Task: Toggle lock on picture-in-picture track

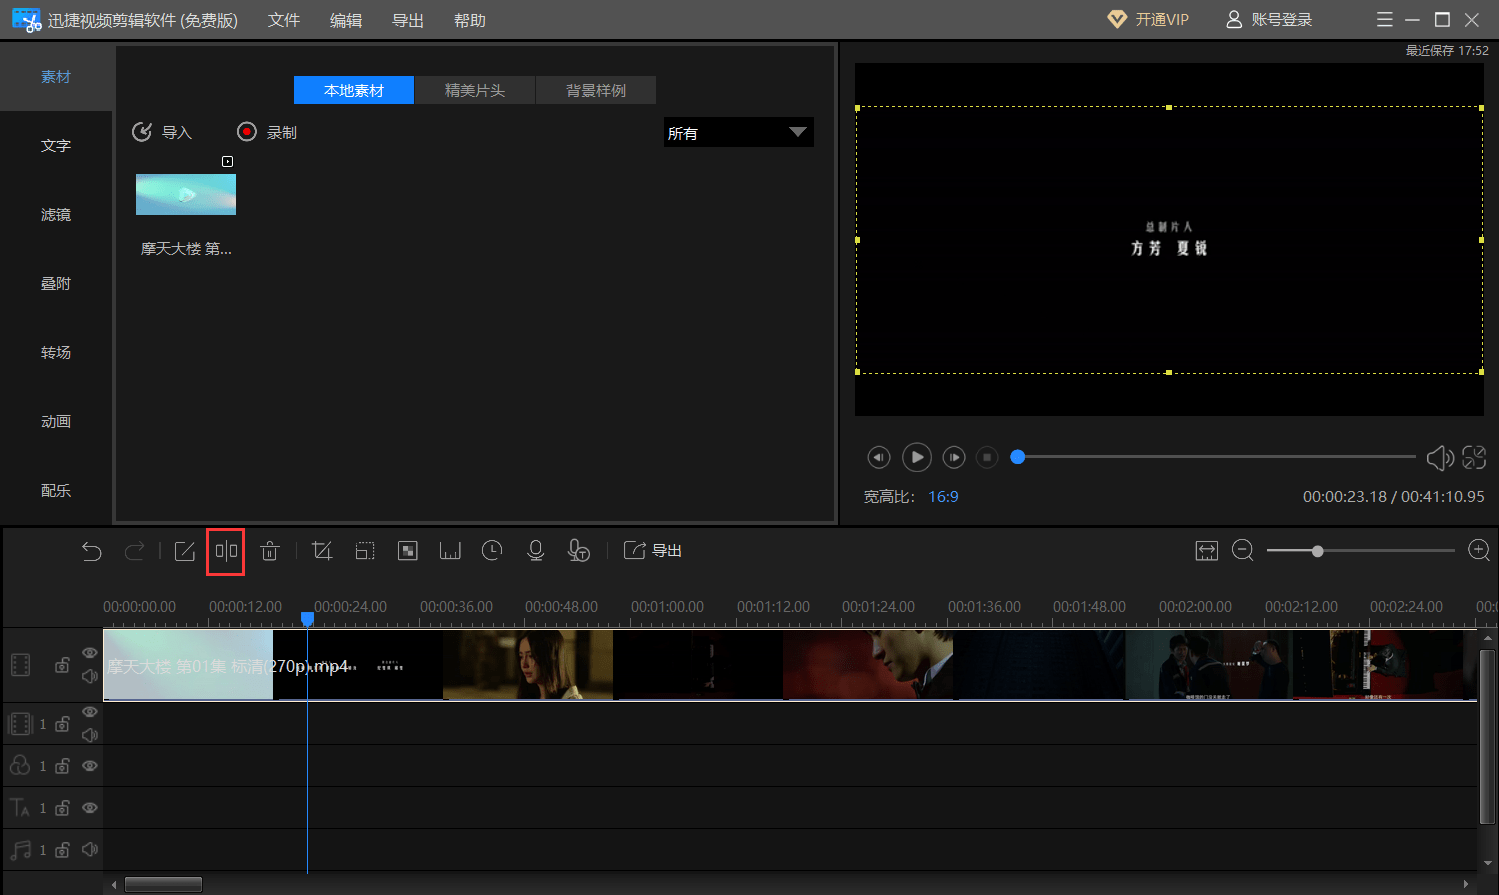Action: (x=62, y=724)
